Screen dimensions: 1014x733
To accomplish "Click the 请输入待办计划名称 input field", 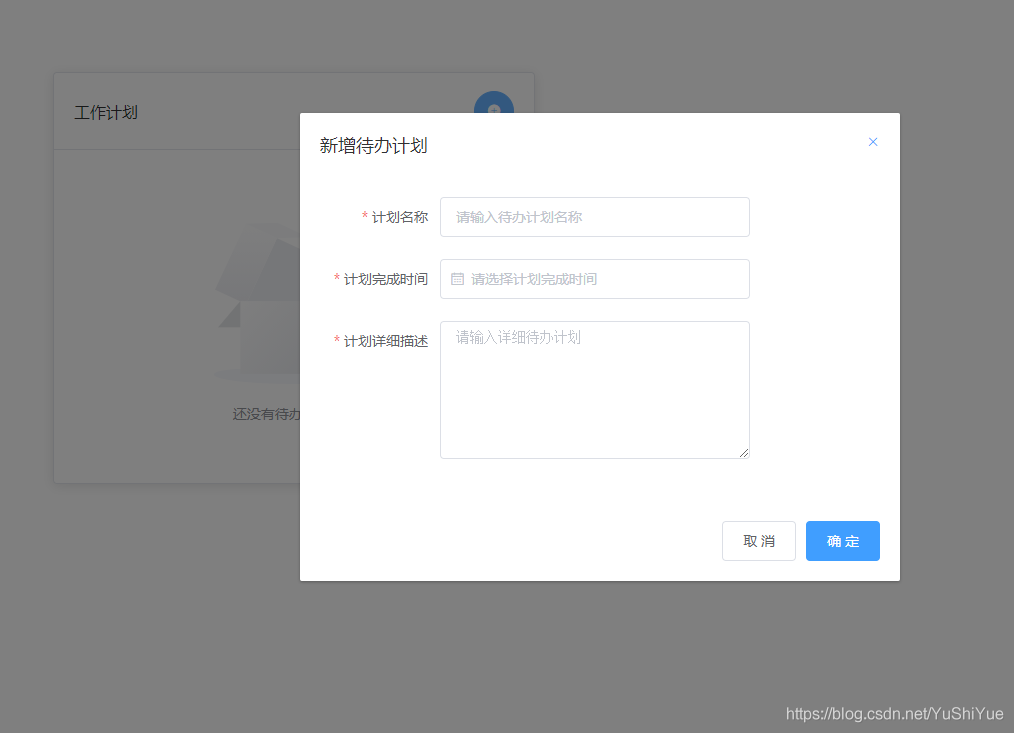I will (x=595, y=217).
